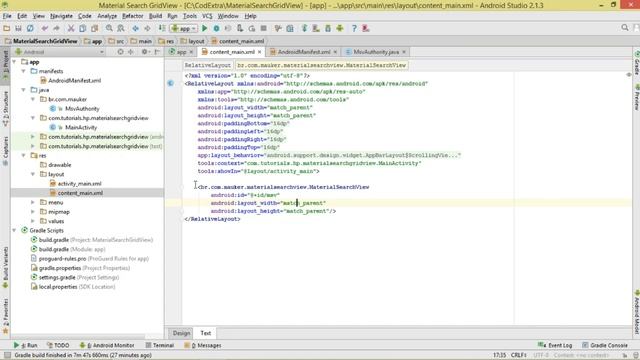
Task: Click the Stop square icon
Action: click(264, 28)
